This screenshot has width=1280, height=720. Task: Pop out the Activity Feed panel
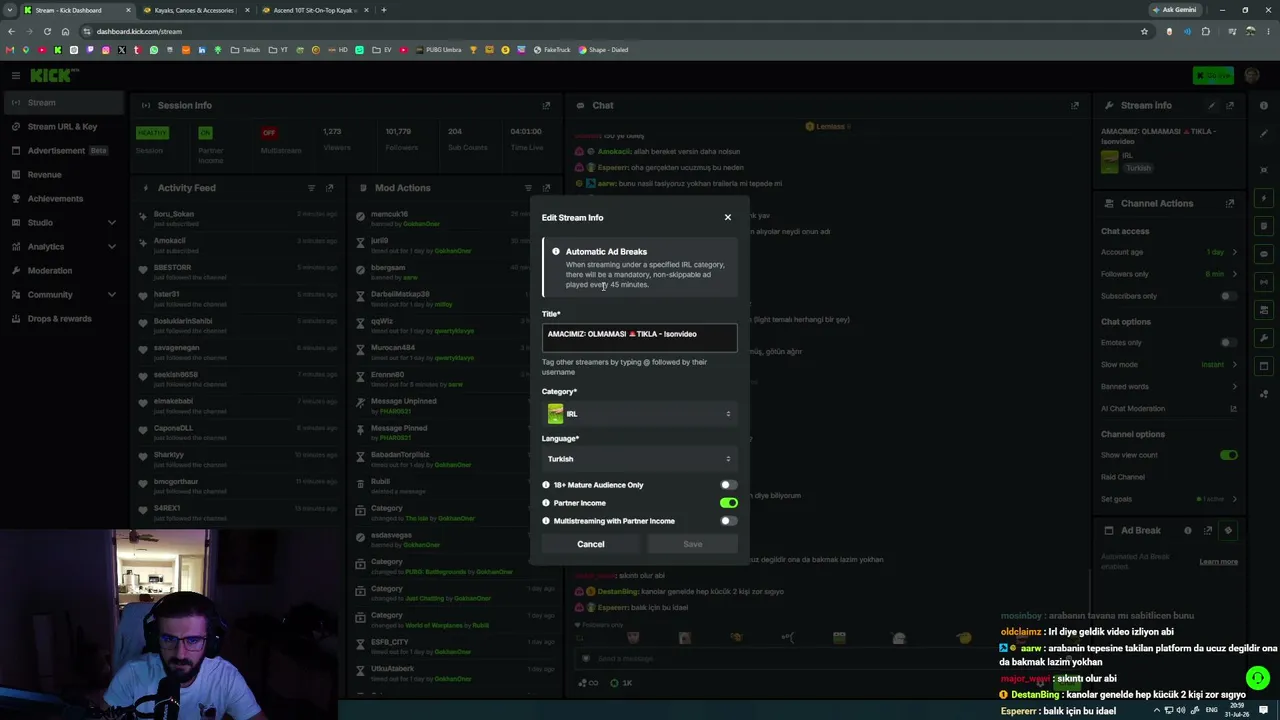(x=329, y=188)
